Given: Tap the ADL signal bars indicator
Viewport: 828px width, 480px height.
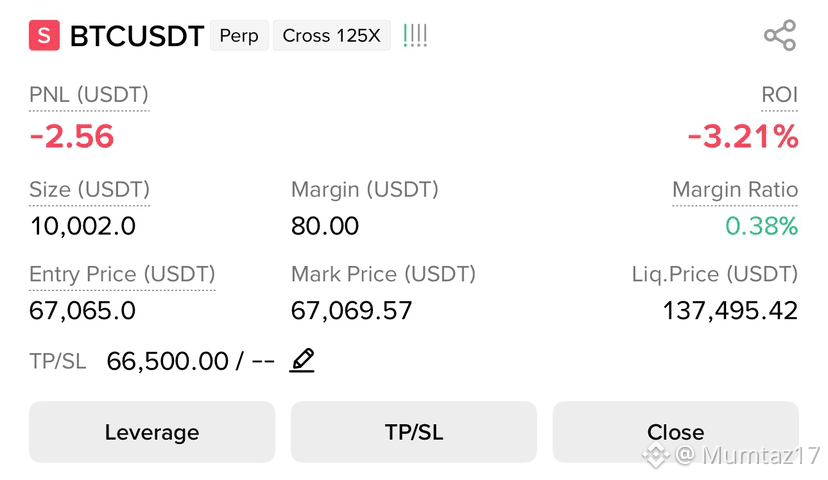Looking at the screenshot, I should 415,35.
